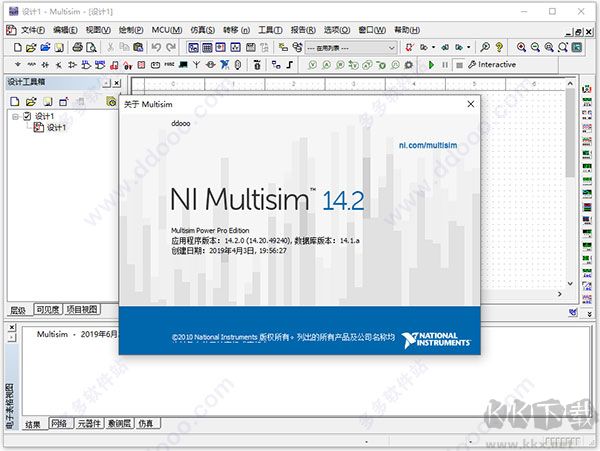Viewport: 600px width, 451px height.
Task: Switch to the 可见度 tab
Action: tap(48, 310)
